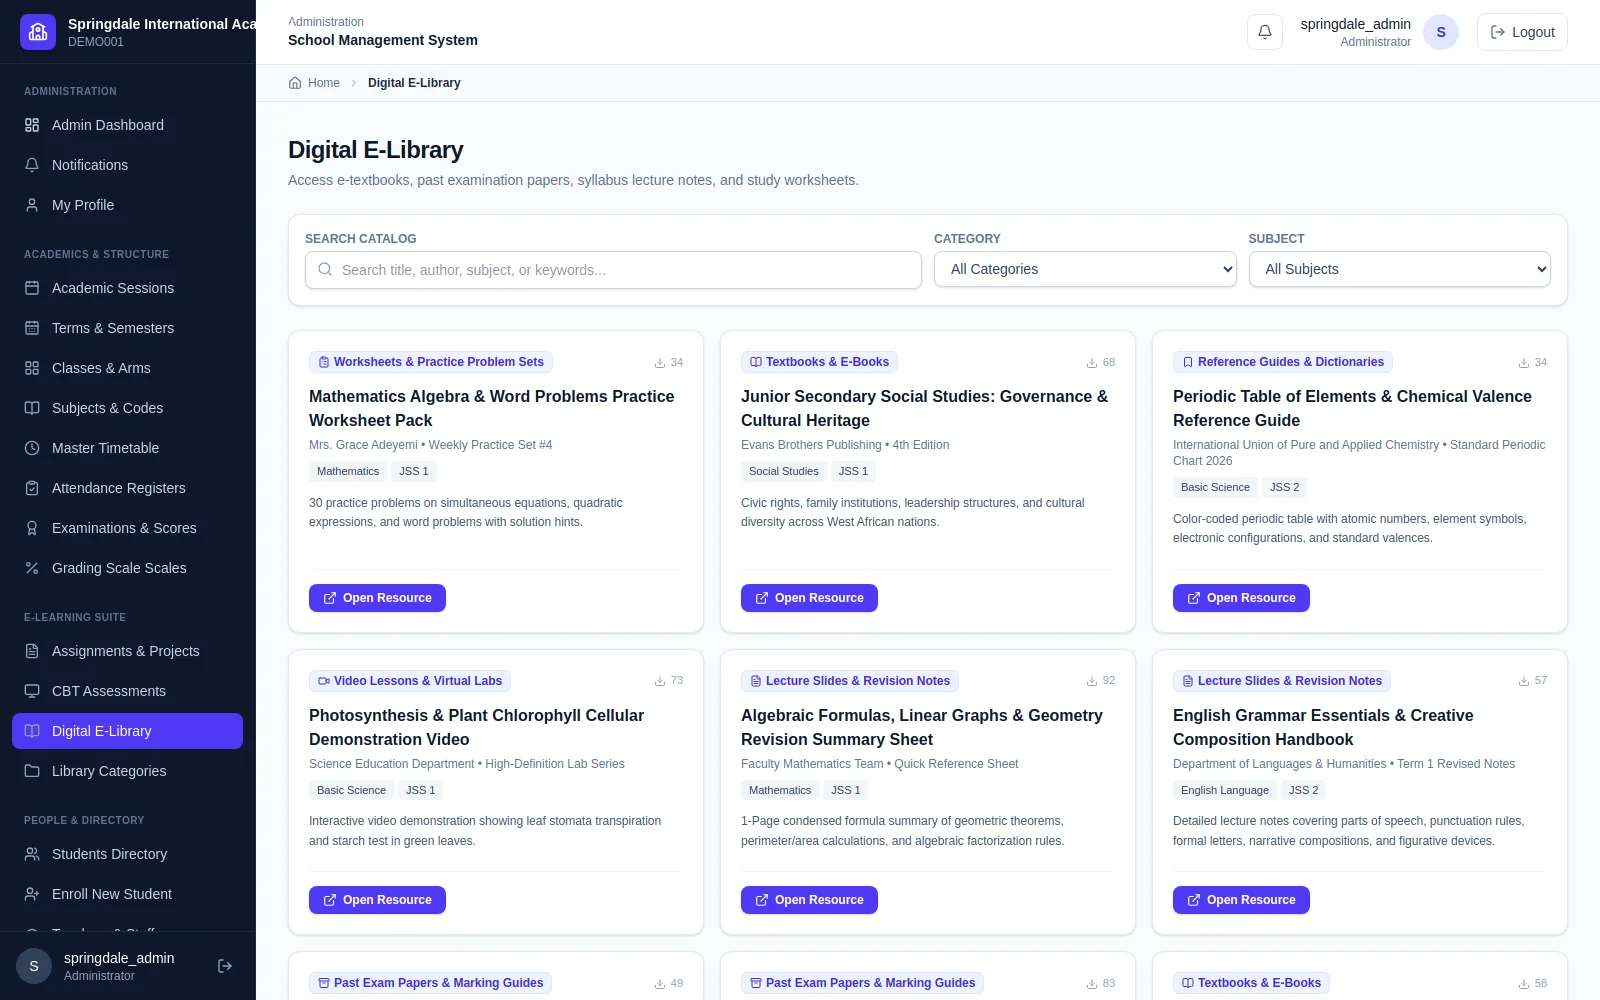1600x1000 pixels.
Task: Open Notifications in the sidebar
Action: pyautogui.click(x=128, y=165)
